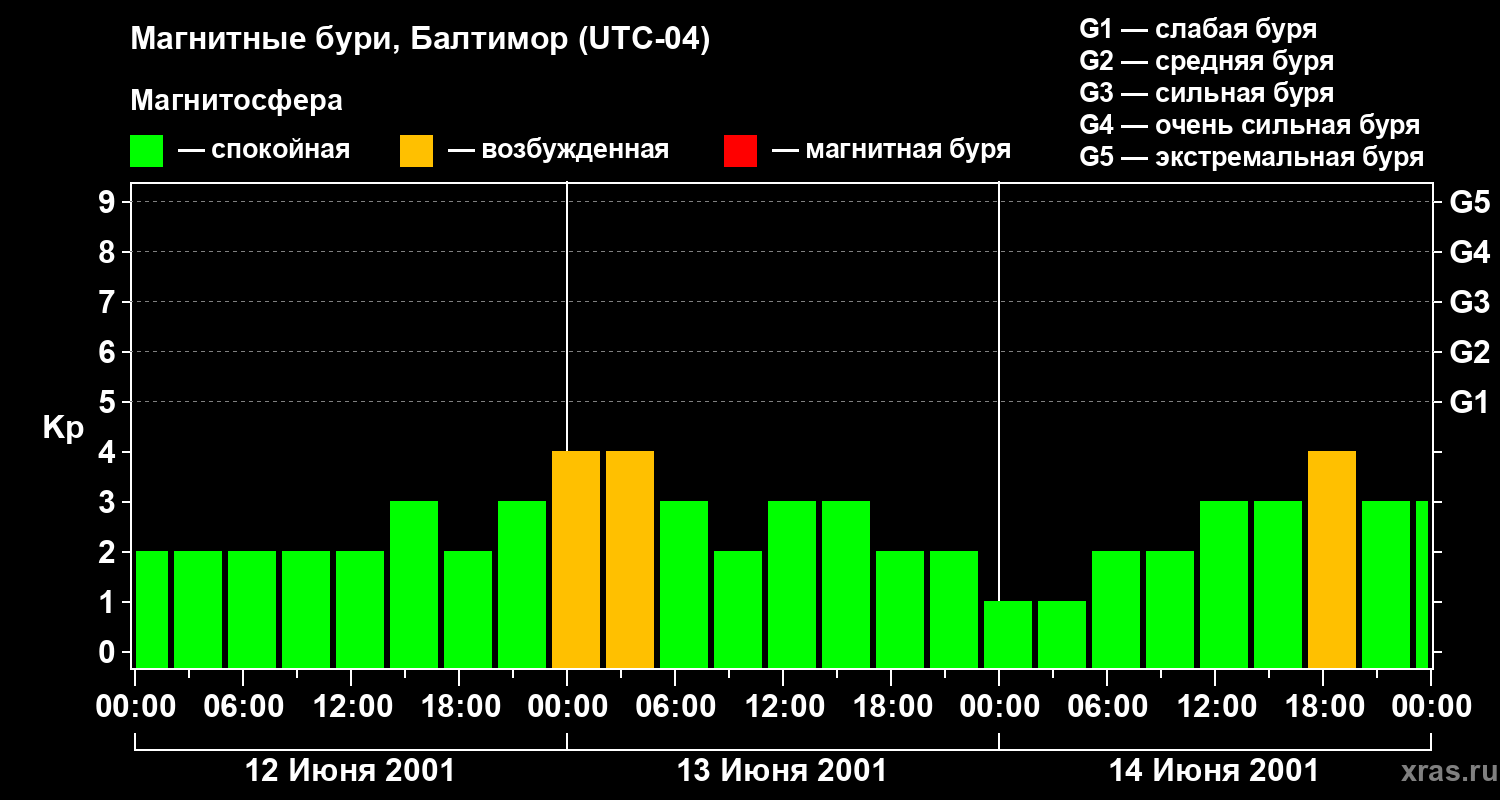
Task: Click the 'G4 — очень сильная буря' legend line
Action: (1250, 125)
